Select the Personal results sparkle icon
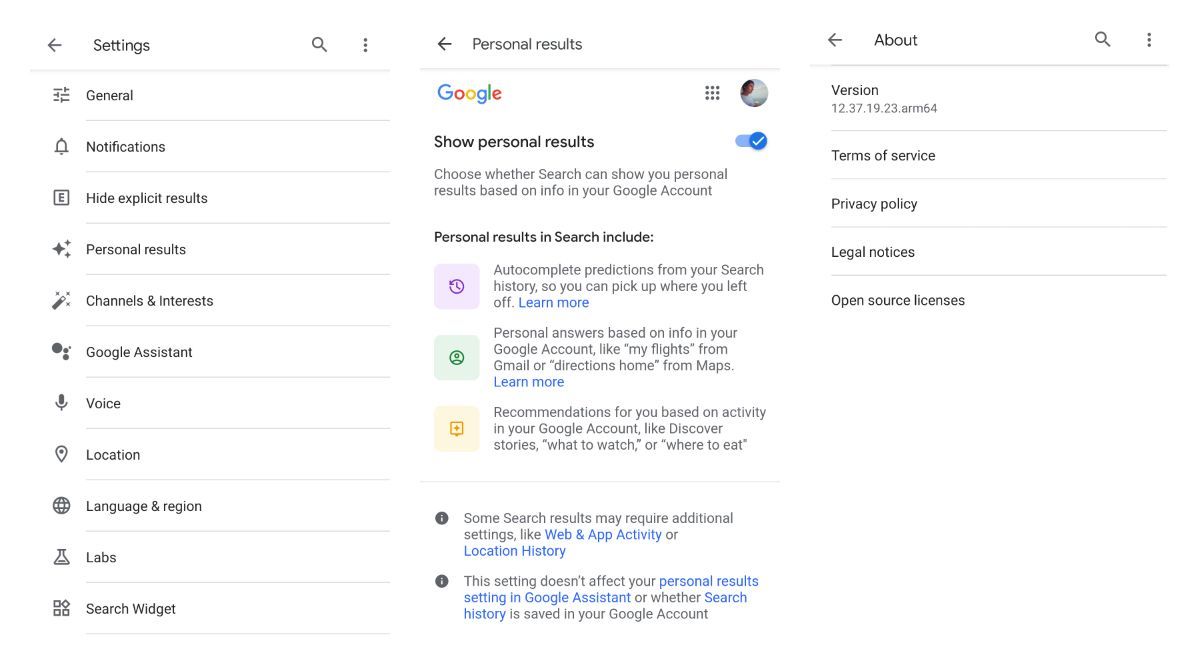 click(x=60, y=249)
